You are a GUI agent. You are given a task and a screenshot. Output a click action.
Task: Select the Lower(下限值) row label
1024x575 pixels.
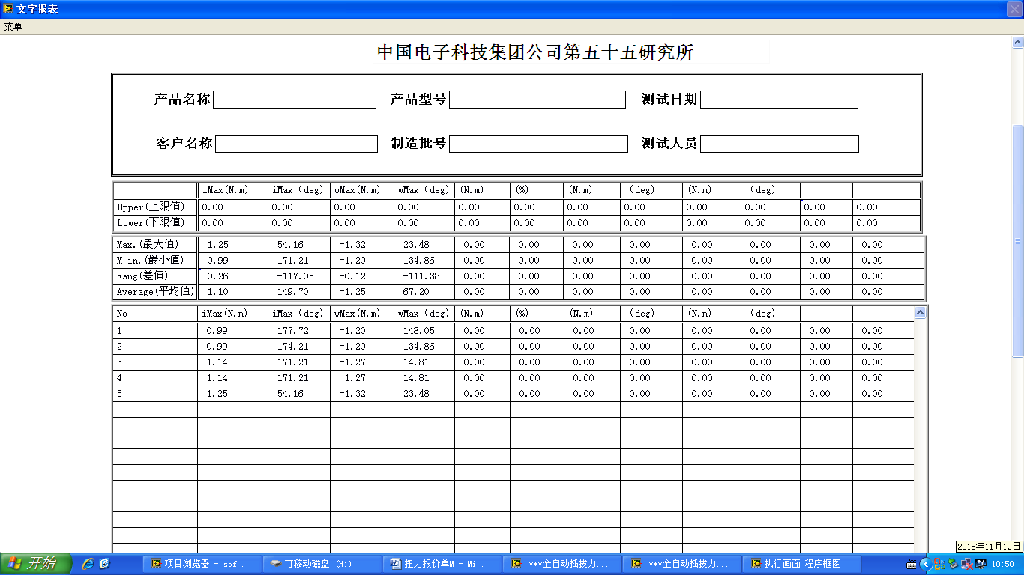151,222
